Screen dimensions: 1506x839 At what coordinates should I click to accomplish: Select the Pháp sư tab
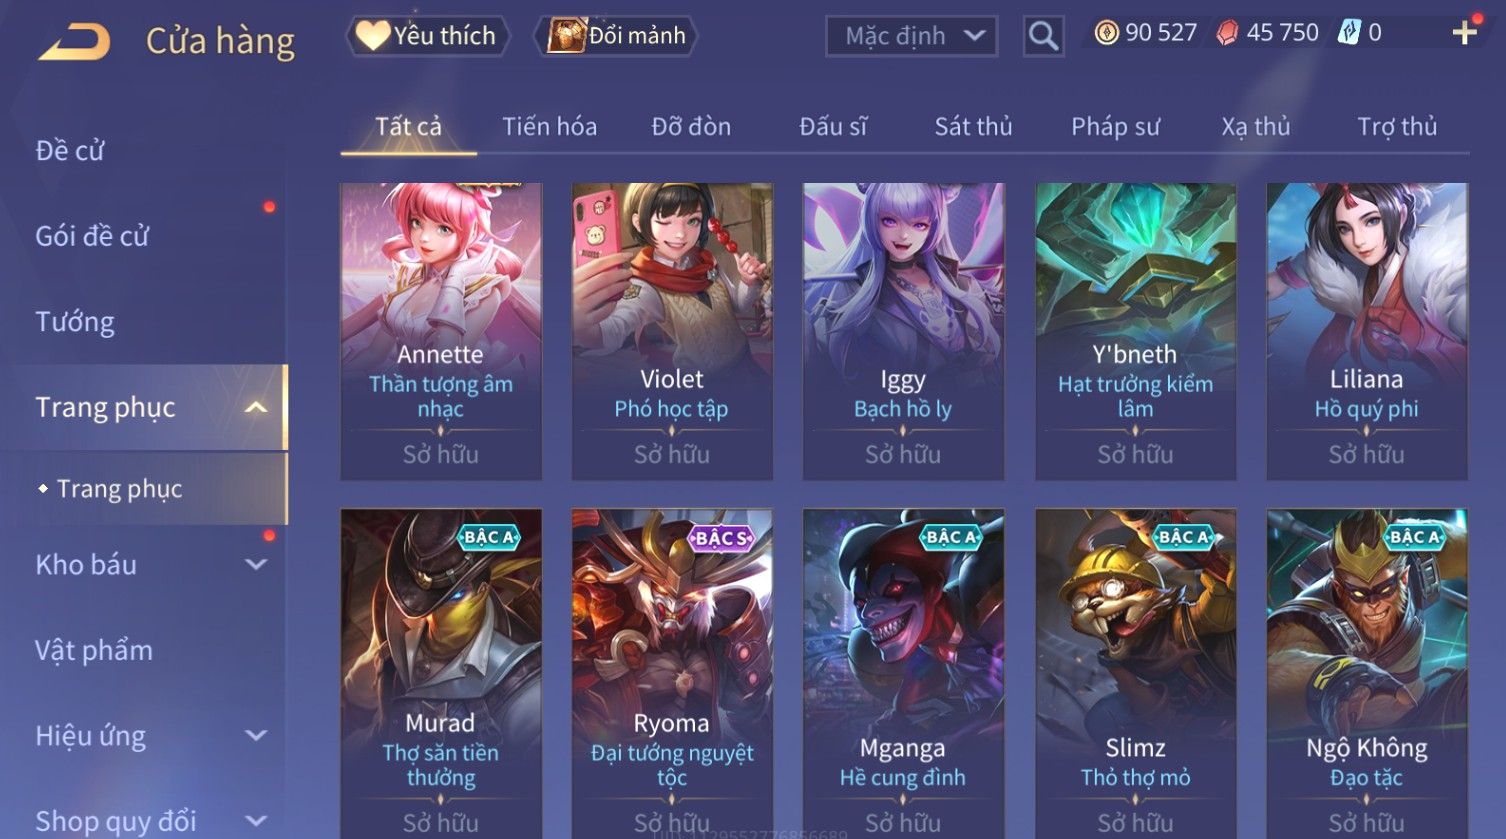(1115, 127)
